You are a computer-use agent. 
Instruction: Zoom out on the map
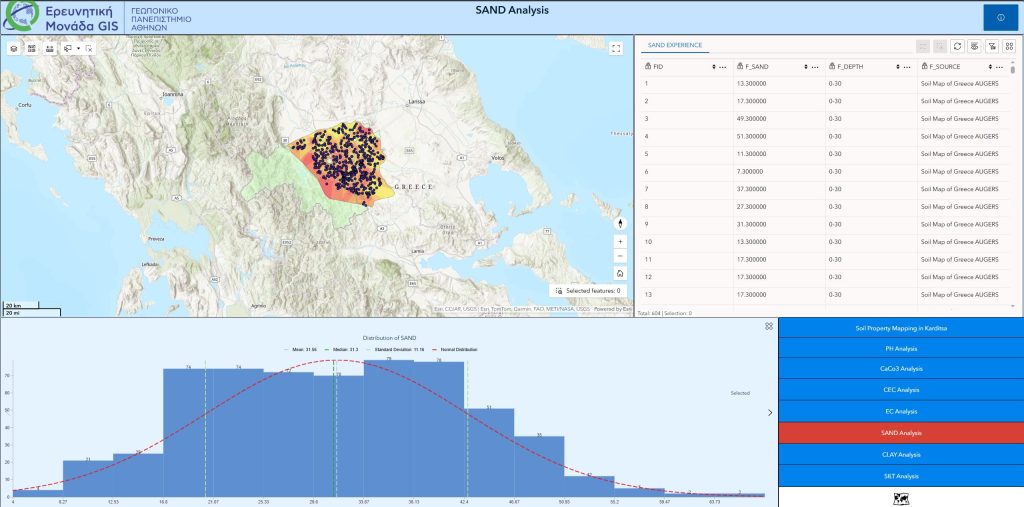[620, 256]
